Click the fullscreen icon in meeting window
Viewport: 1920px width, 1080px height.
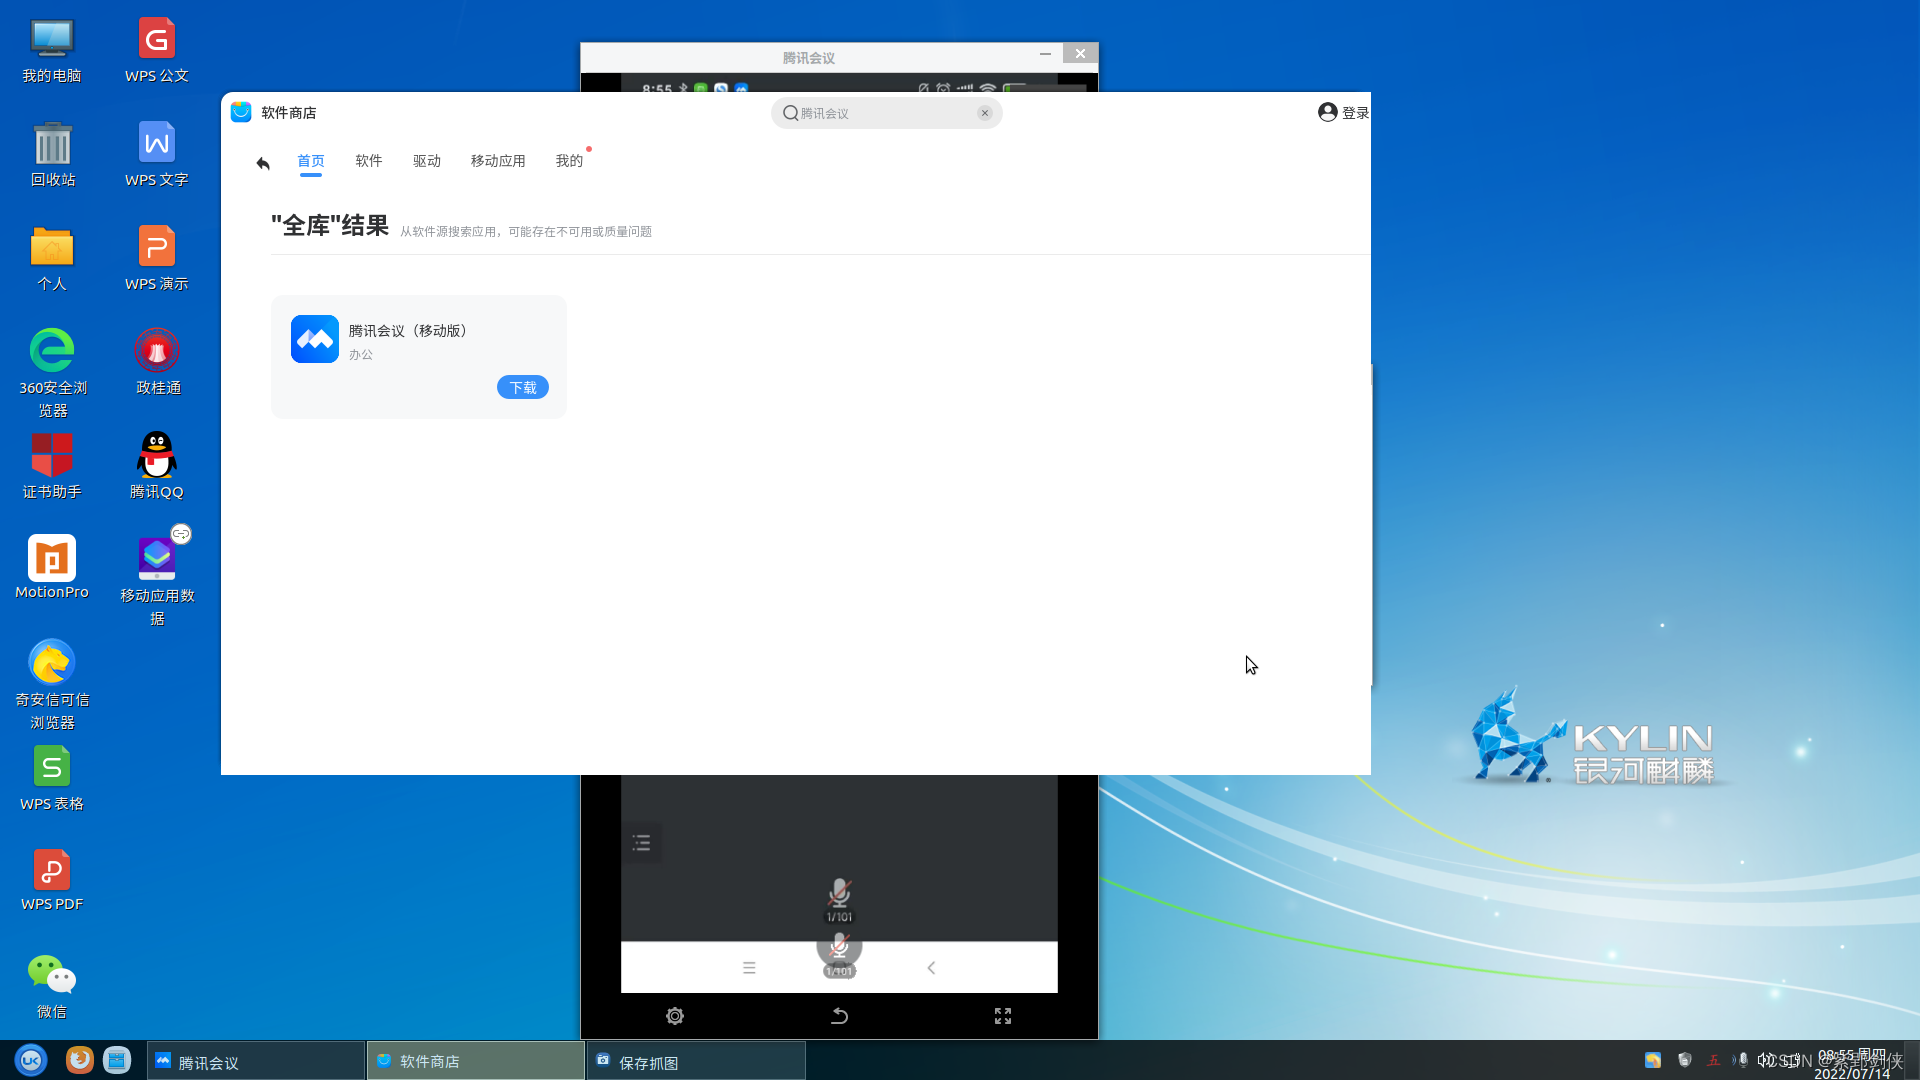click(1003, 1016)
